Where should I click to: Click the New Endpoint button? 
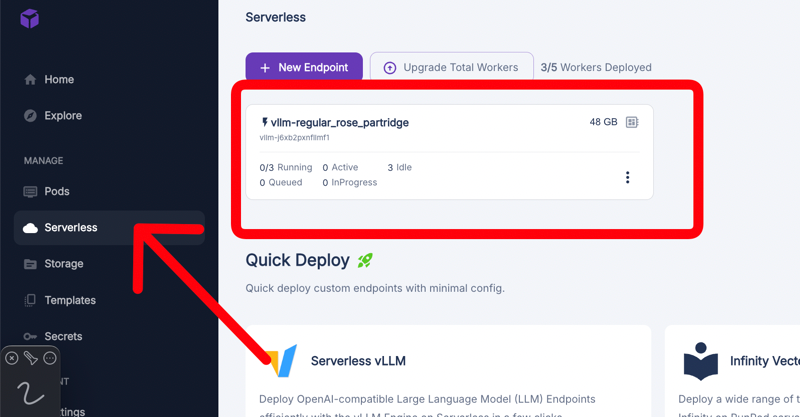(x=304, y=67)
